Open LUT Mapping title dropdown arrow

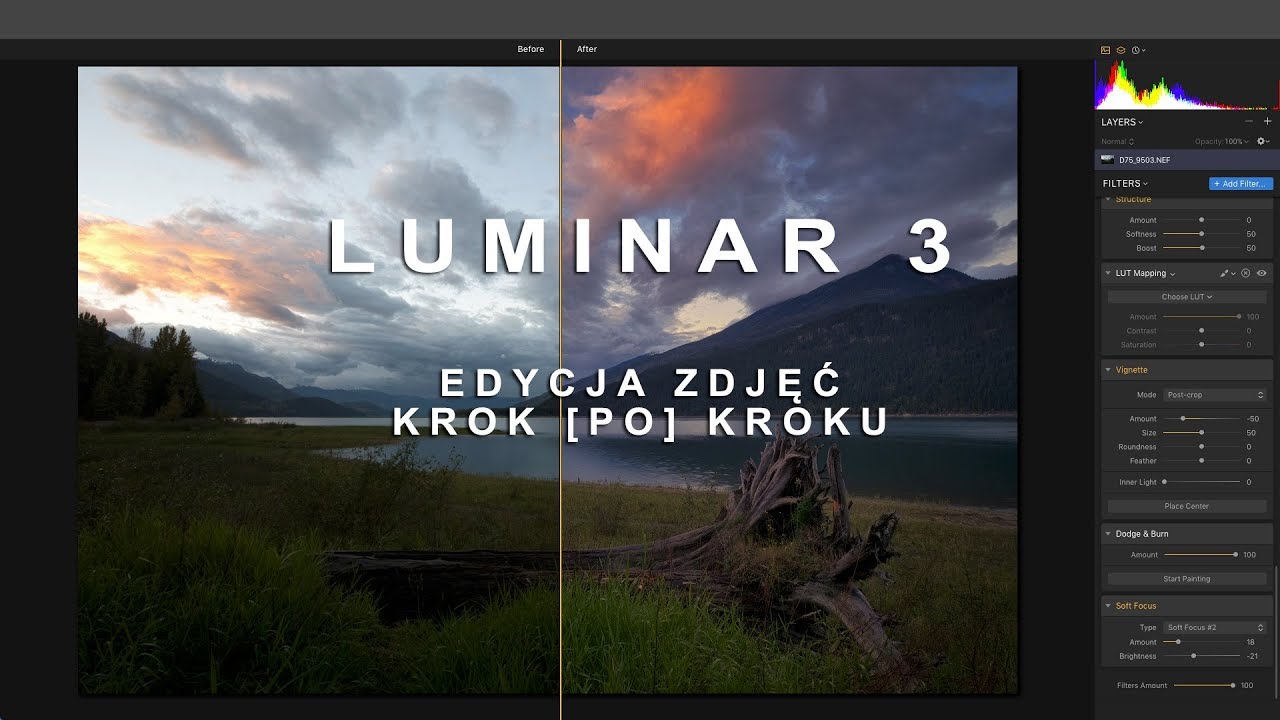[1172, 274]
